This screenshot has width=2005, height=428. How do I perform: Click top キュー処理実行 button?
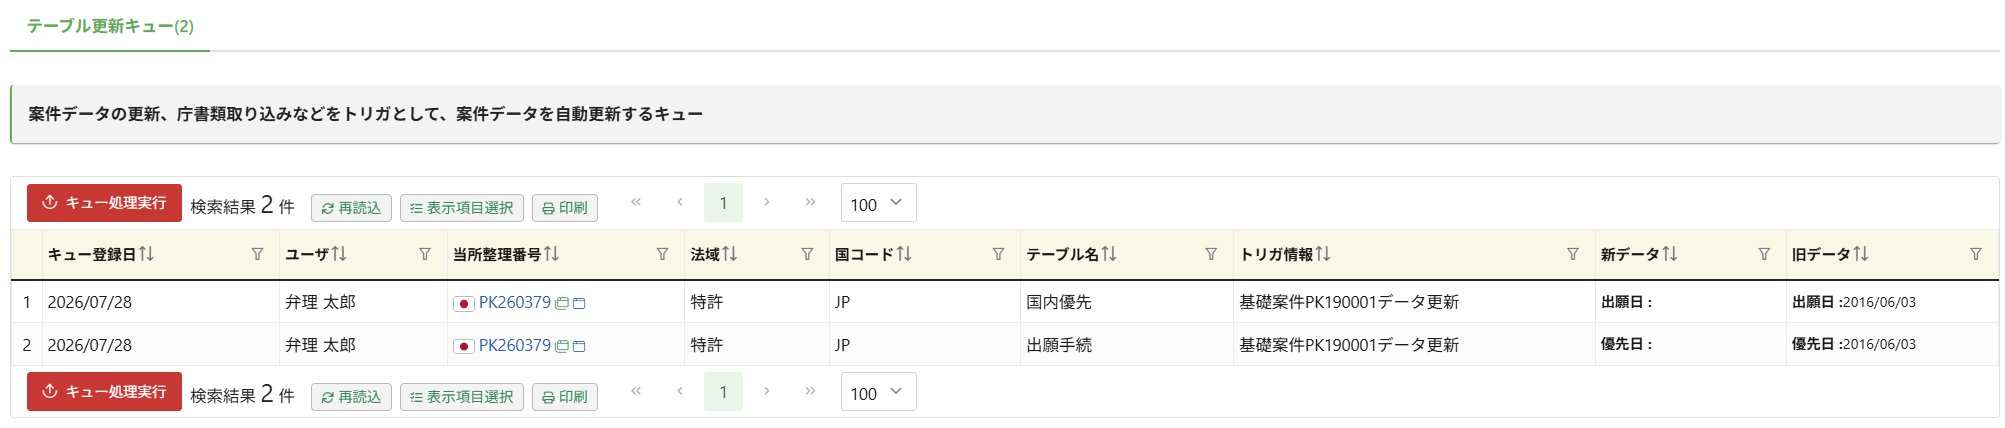pos(105,203)
